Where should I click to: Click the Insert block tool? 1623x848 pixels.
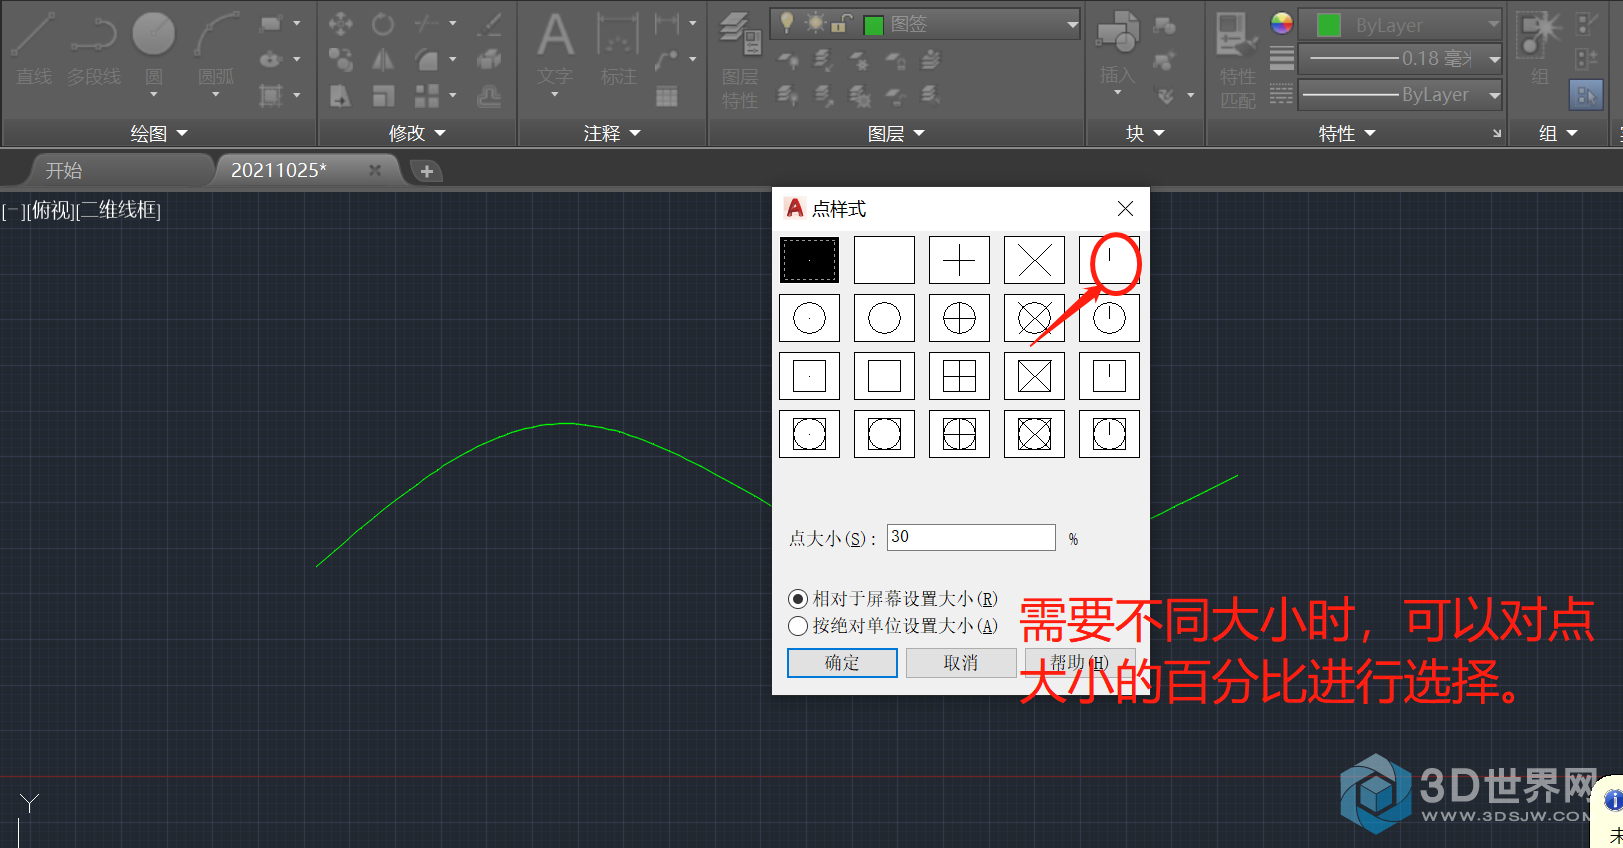coord(1117,50)
